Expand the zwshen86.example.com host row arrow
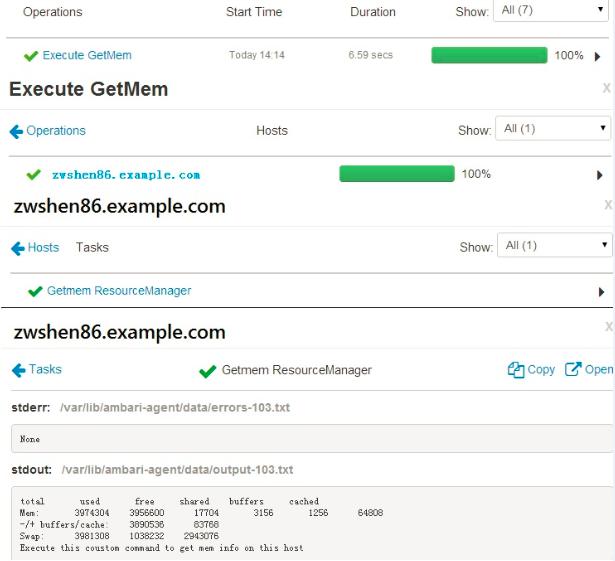The height and width of the screenshot is (561, 615). pyautogui.click(x=599, y=175)
